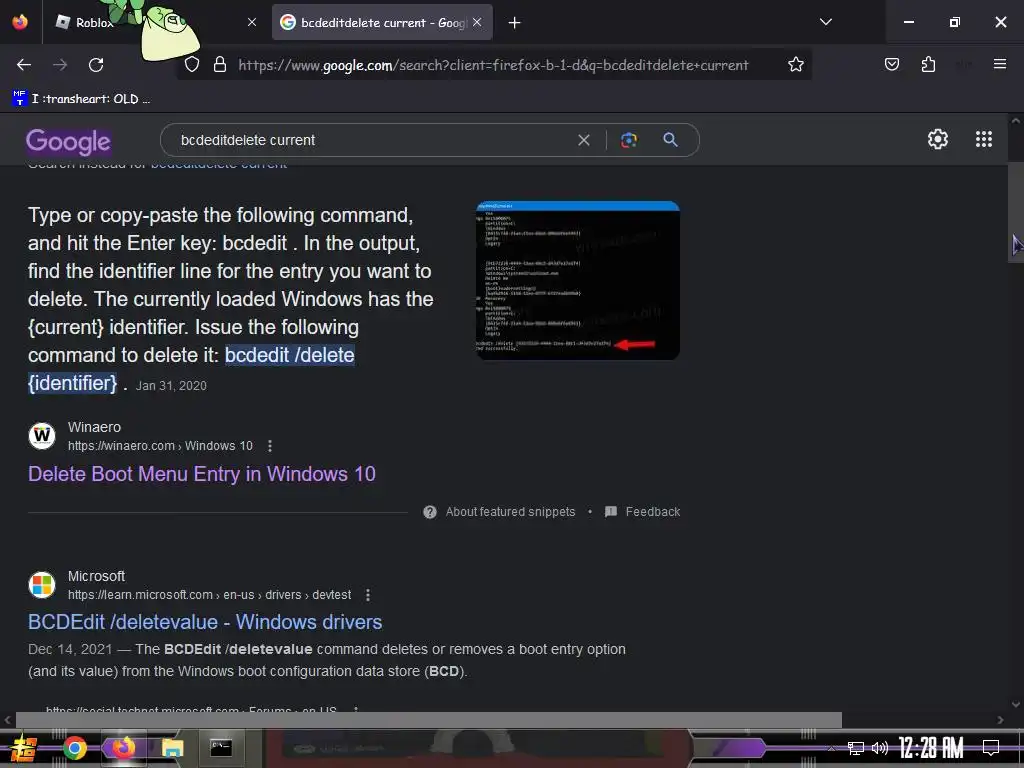The height and width of the screenshot is (768, 1024).
Task: Click the vertical scrollbar thumb
Action: coord(1016,212)
